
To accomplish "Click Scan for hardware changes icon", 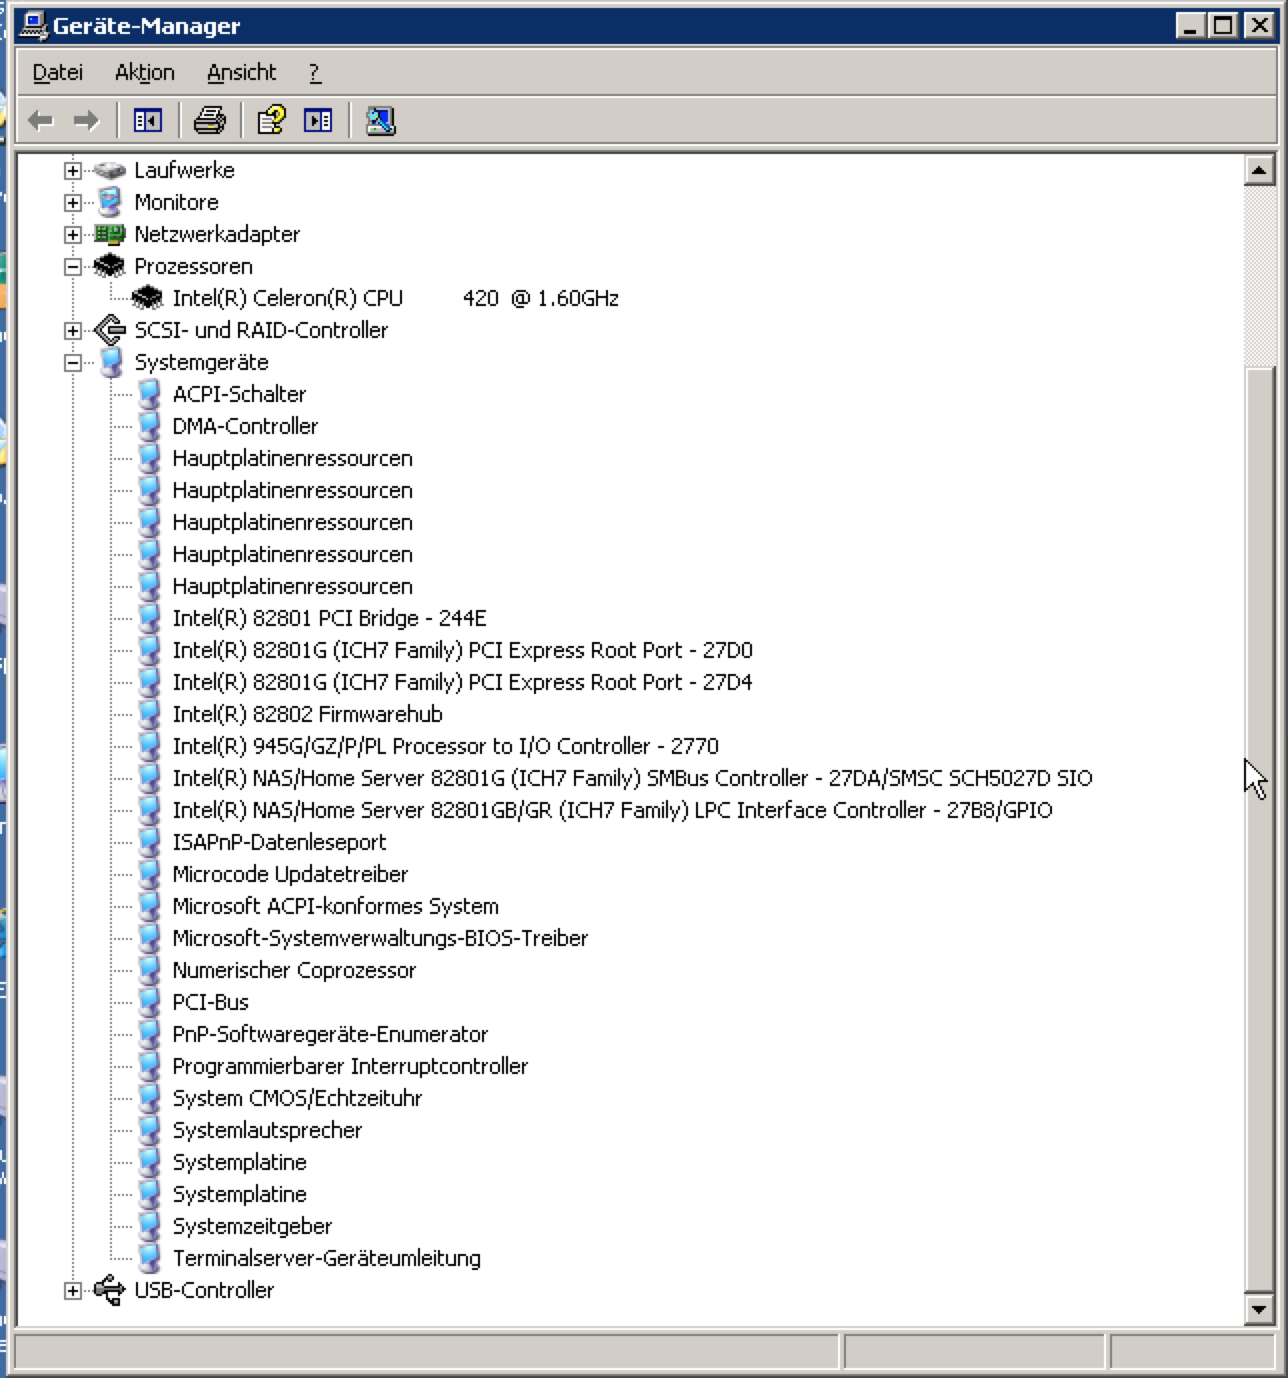I will coord(380,121).
